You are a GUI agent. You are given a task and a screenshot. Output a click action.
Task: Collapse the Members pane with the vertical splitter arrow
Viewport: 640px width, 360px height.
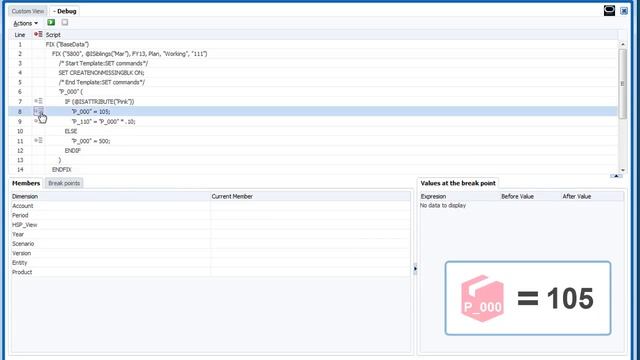click(x=415, y=269)
